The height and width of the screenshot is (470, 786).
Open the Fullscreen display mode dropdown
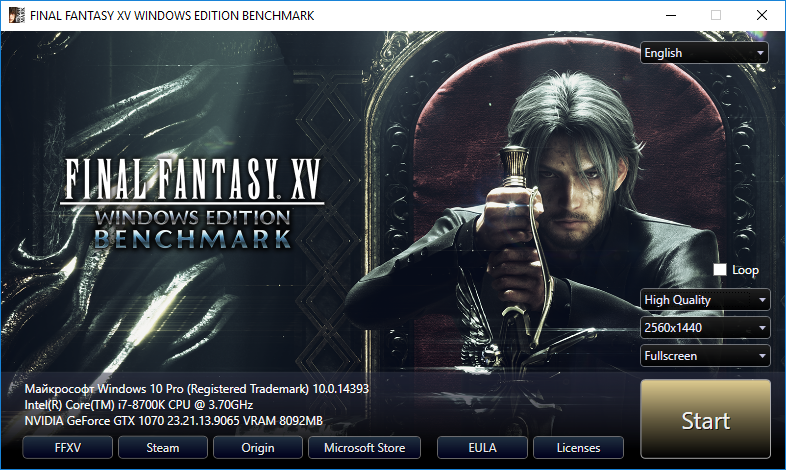pyautogui.click(x=705, y=356)
